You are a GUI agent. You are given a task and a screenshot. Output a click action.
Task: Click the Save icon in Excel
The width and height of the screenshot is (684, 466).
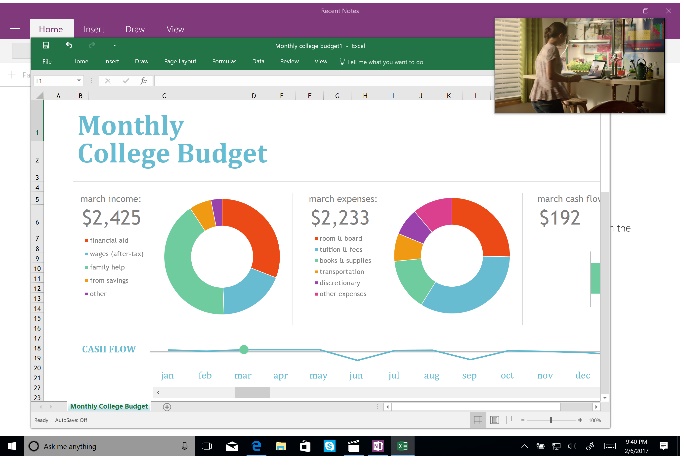coord(46,45)
